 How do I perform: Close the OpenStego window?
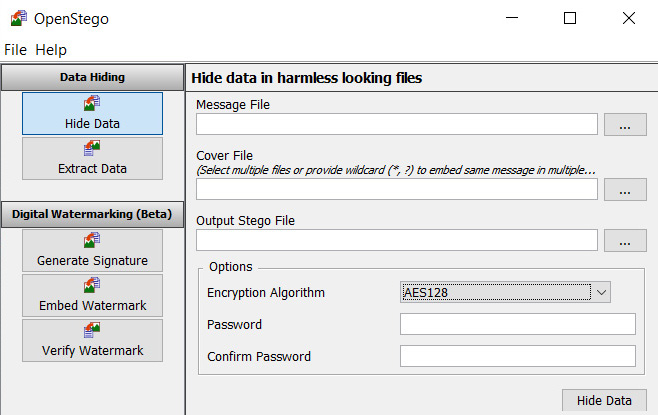pyautogui.click(x=629, y=18)
